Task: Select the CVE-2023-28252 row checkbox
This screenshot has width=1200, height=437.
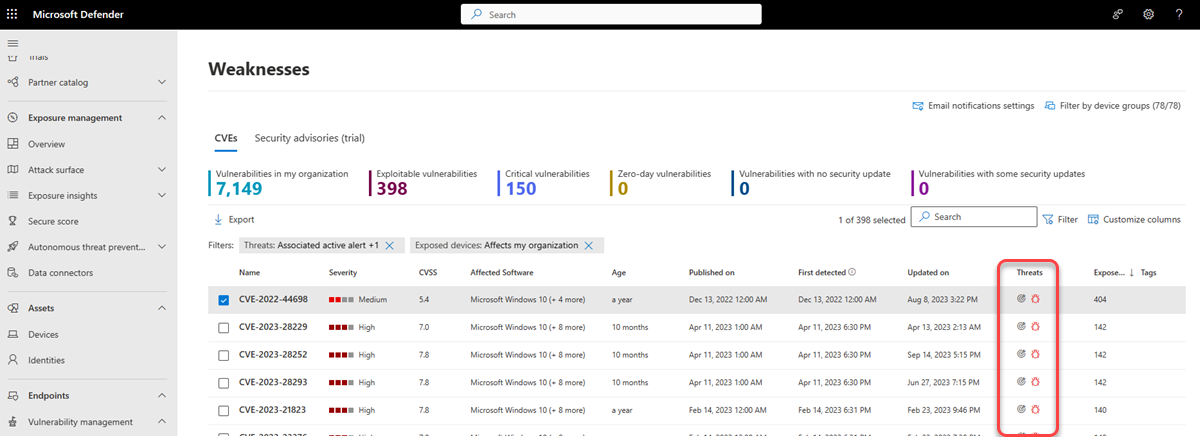Action: tap(224, 354)
